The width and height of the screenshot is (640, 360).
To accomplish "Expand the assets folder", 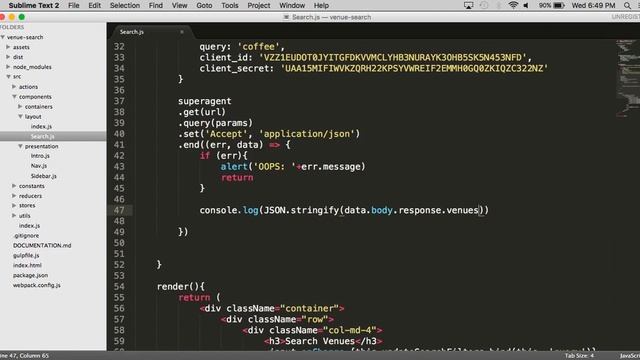I will pyautogui.click(x=8, y=47).
